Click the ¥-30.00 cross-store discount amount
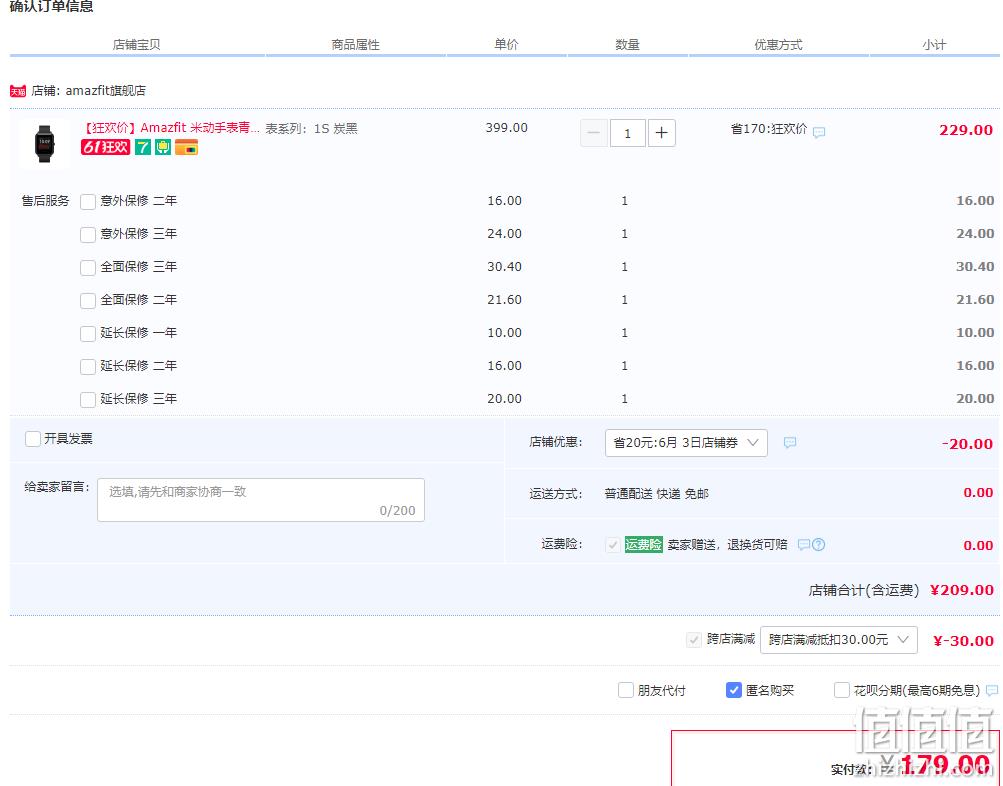This screenshot has width=1003, height=786. [963, 641]
